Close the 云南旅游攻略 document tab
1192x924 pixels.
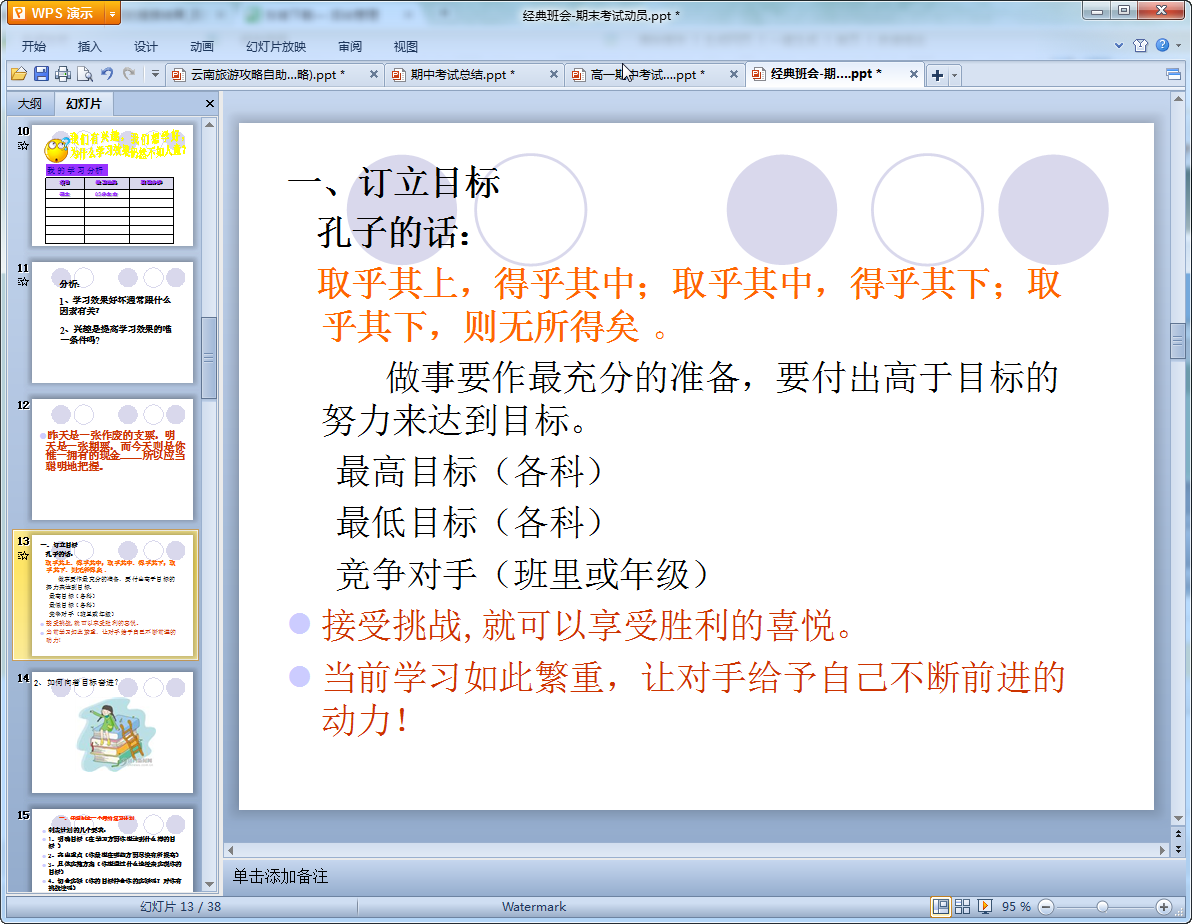(373, 75)
